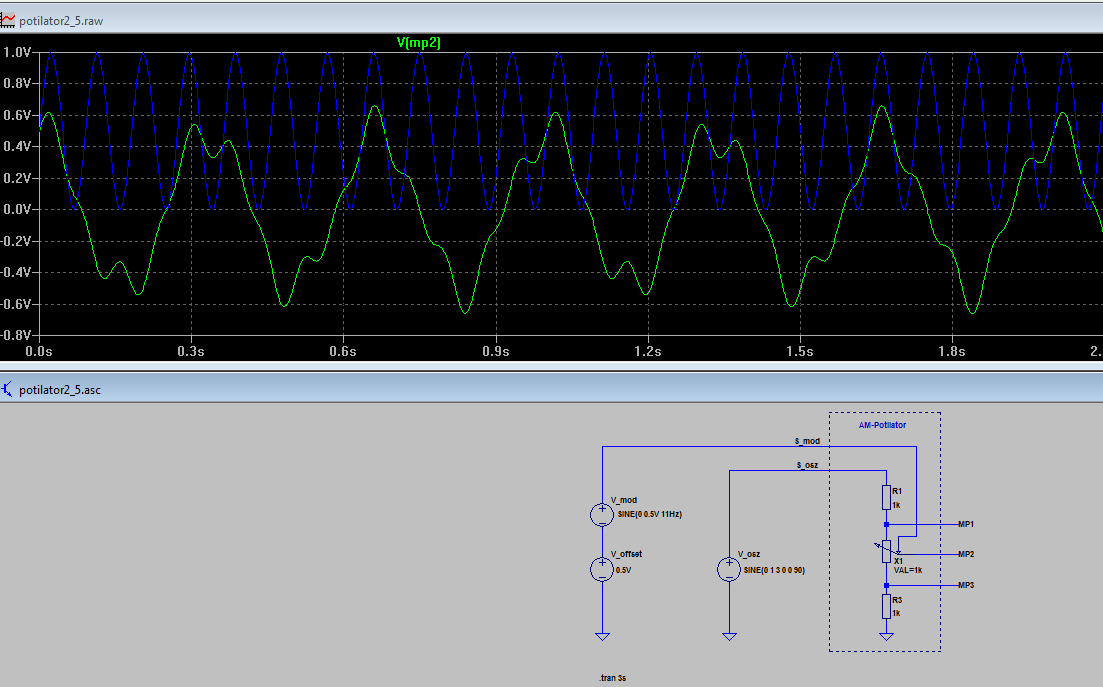Click the SINE(0 0.5V 11Hz) value text
This screenshot has width=1103, height=687.
(x=649, y=515)
